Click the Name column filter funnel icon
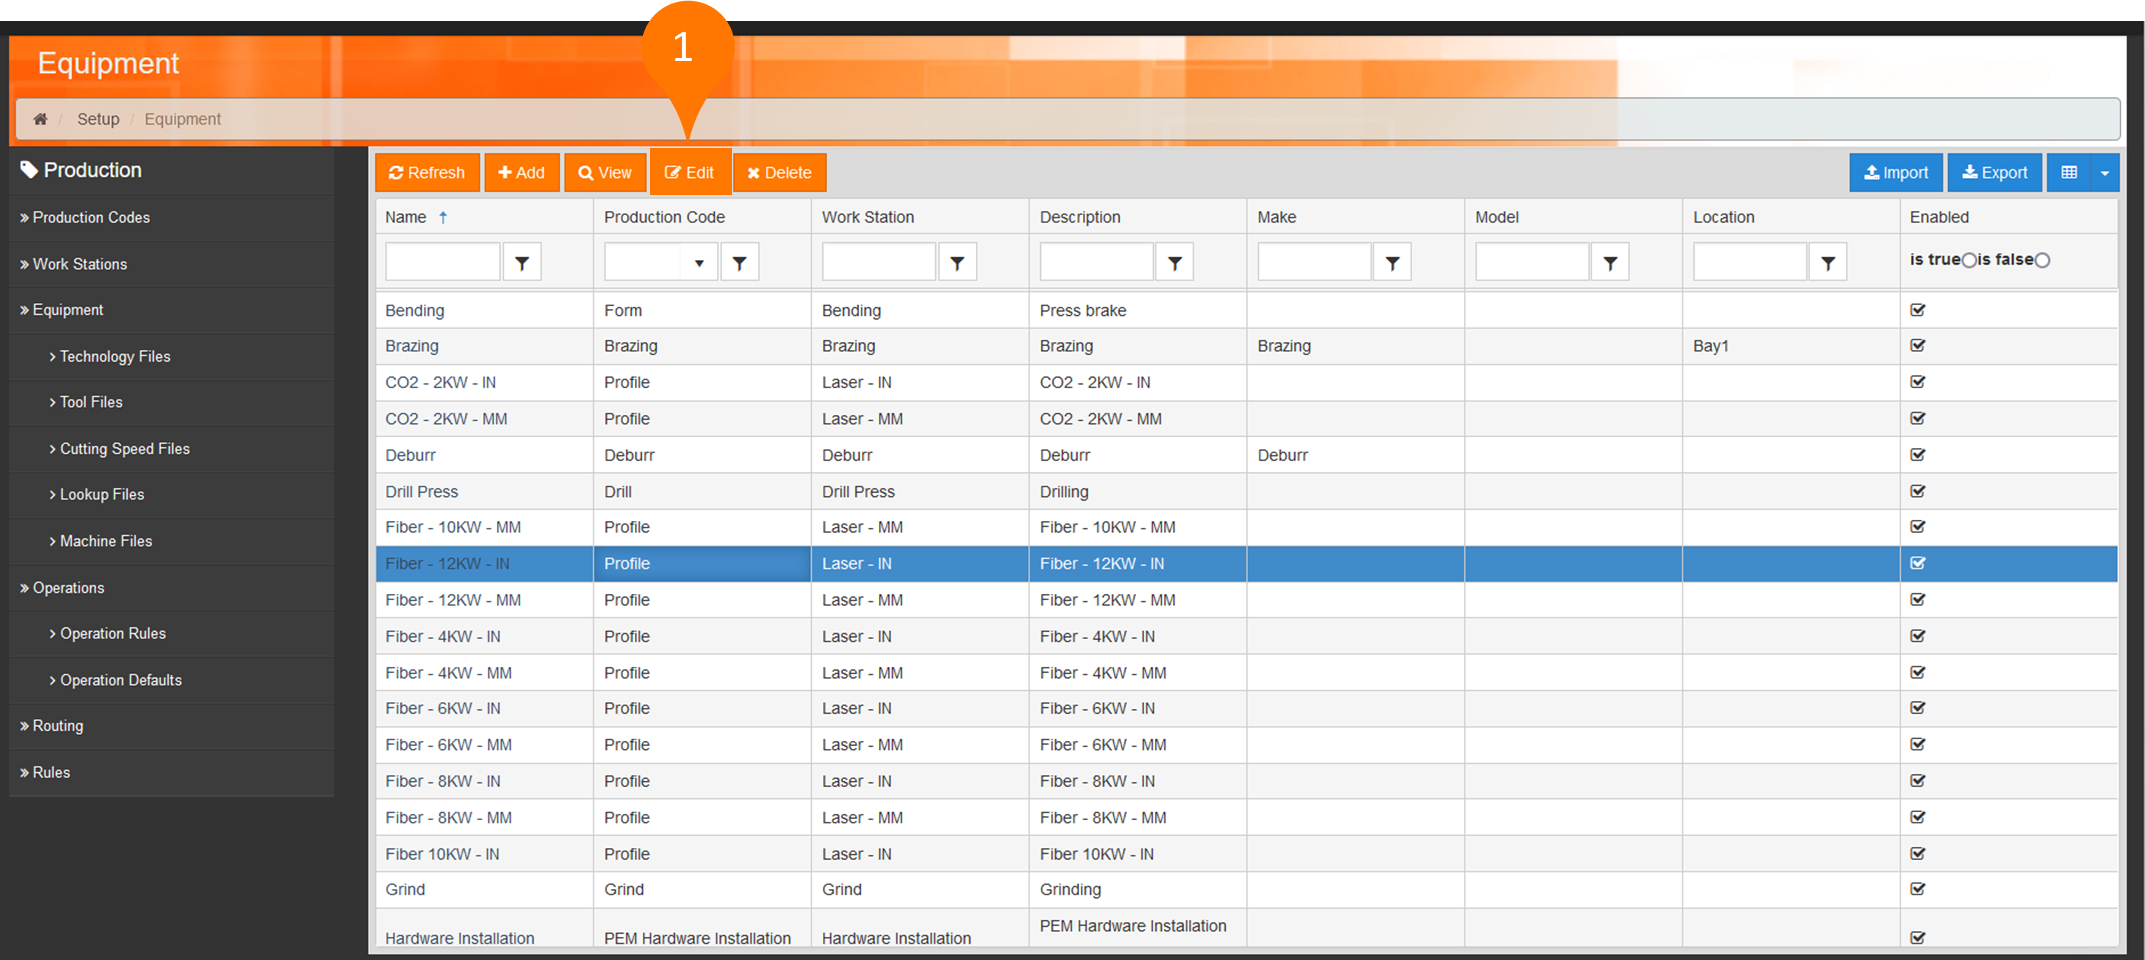2145x960 pixels. coord(522,263)
